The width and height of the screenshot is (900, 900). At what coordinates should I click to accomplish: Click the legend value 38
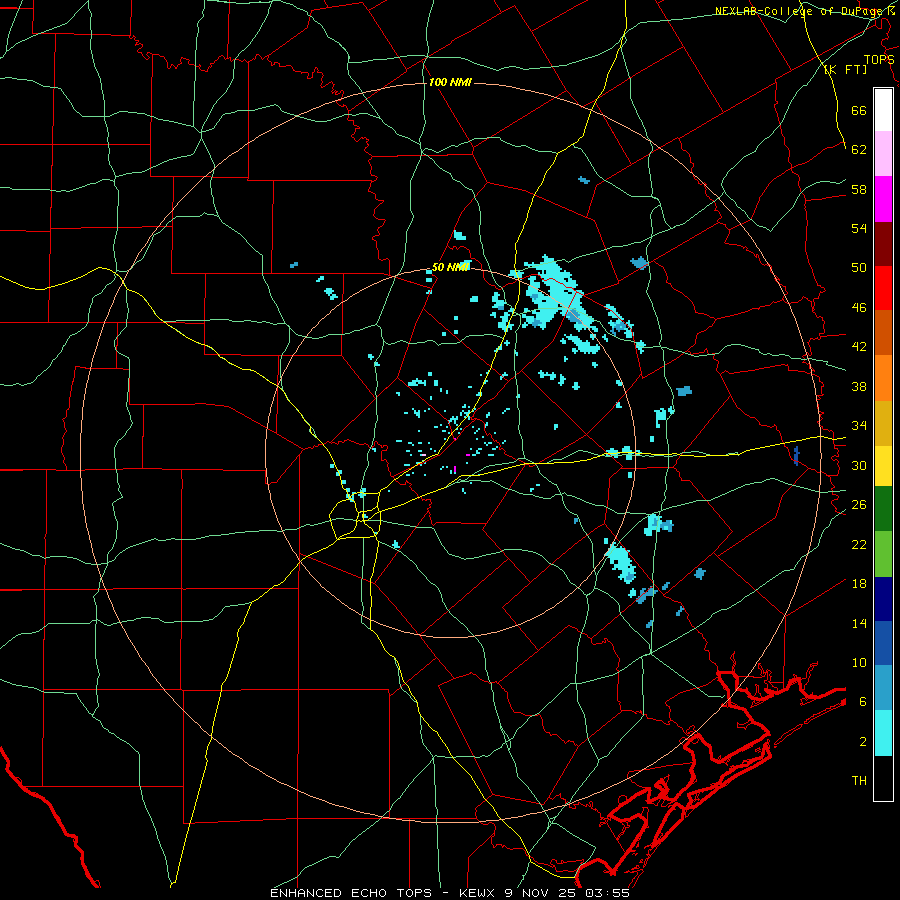tap(859, 386)
